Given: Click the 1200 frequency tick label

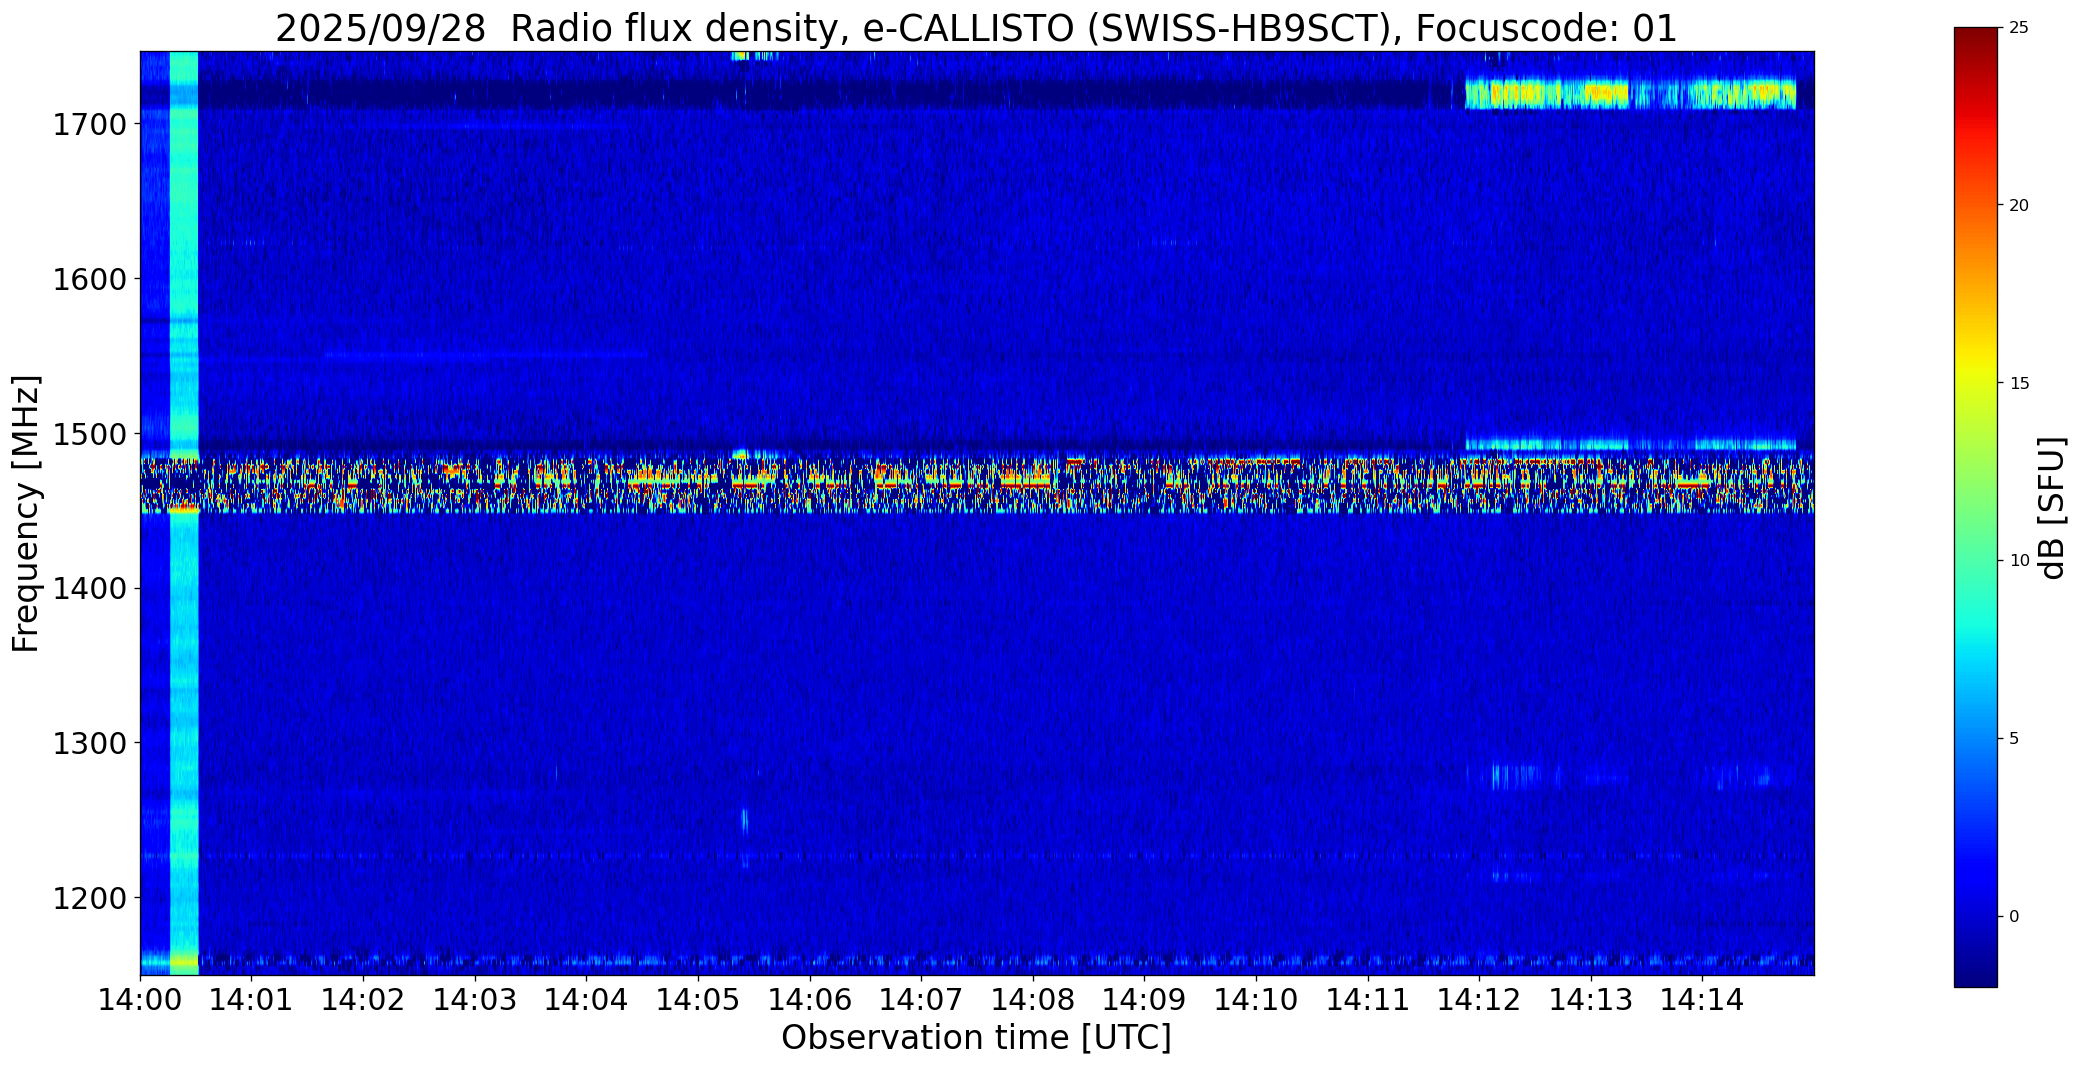Looking at the screenshot, I should click(89, 898).
